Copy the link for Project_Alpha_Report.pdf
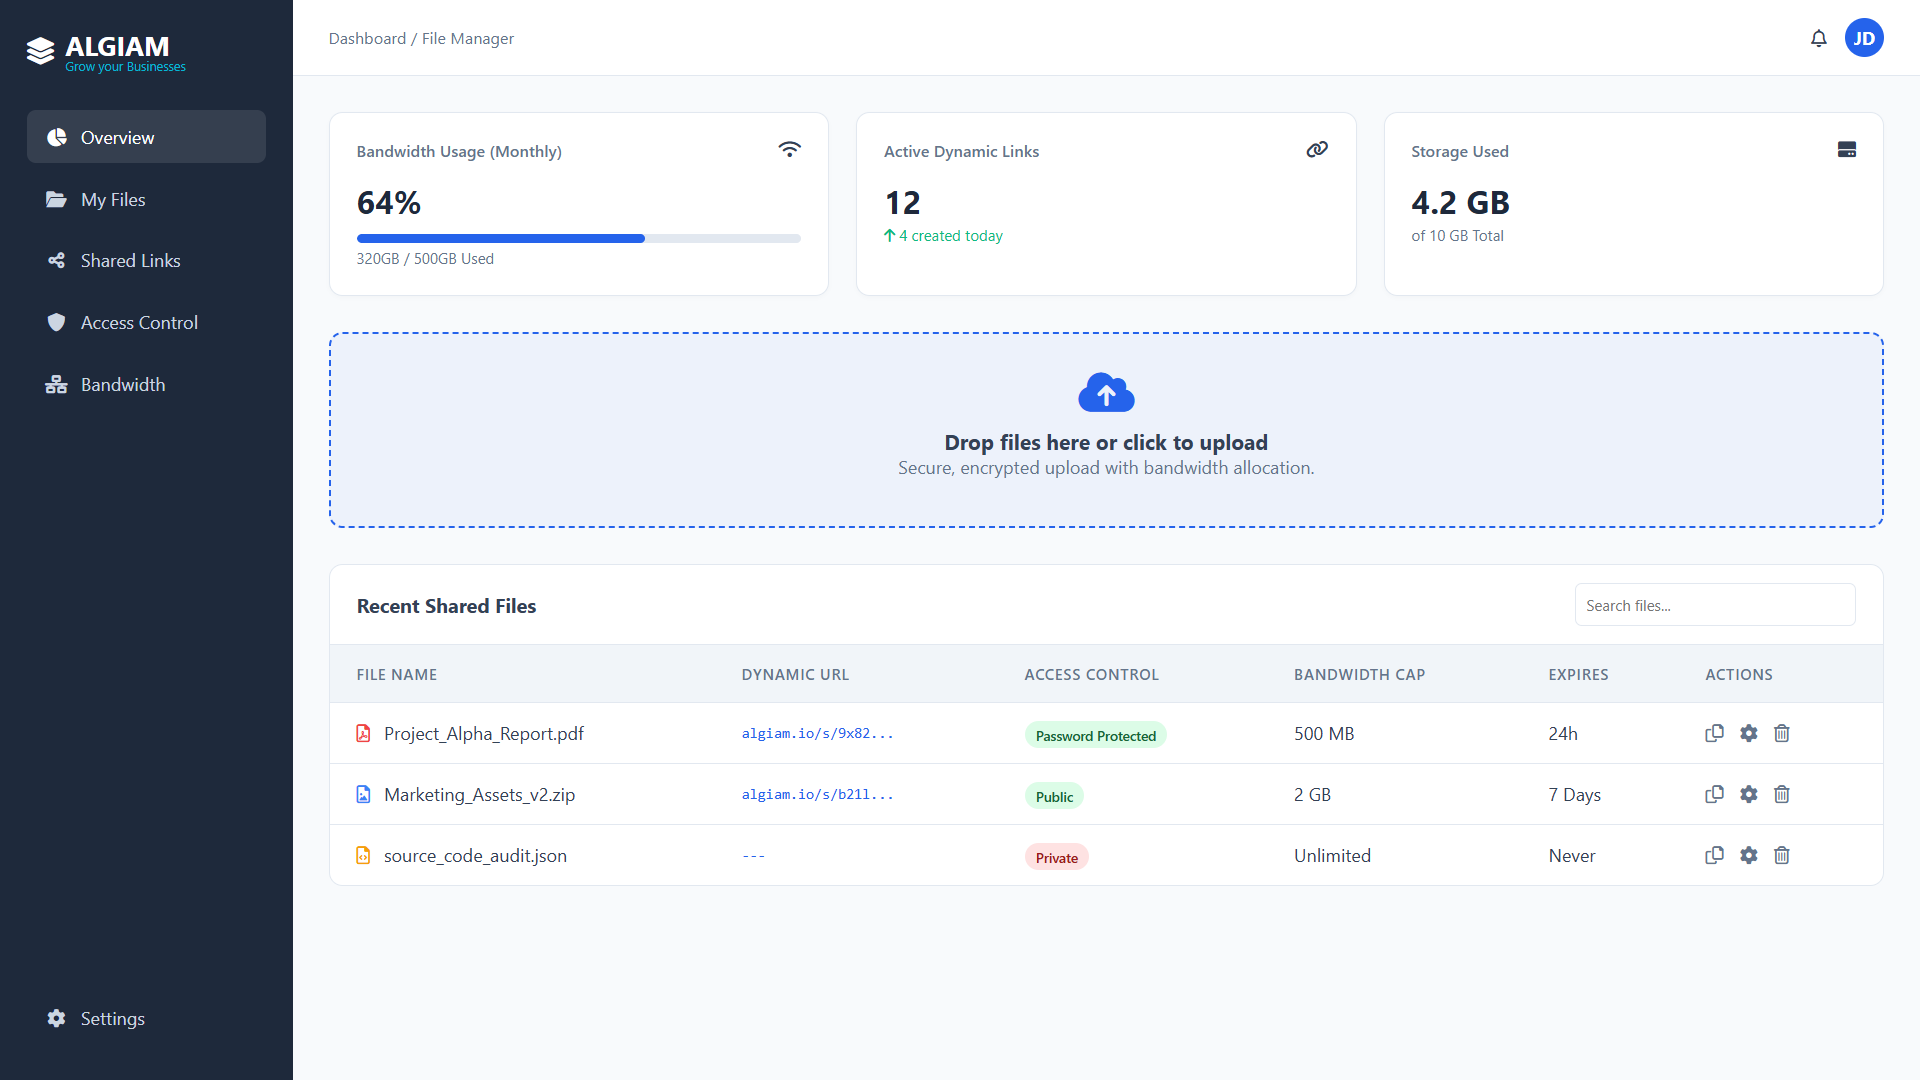Image resolution: width=1920 pixels, height=1080 pixels. point(1714,733)
